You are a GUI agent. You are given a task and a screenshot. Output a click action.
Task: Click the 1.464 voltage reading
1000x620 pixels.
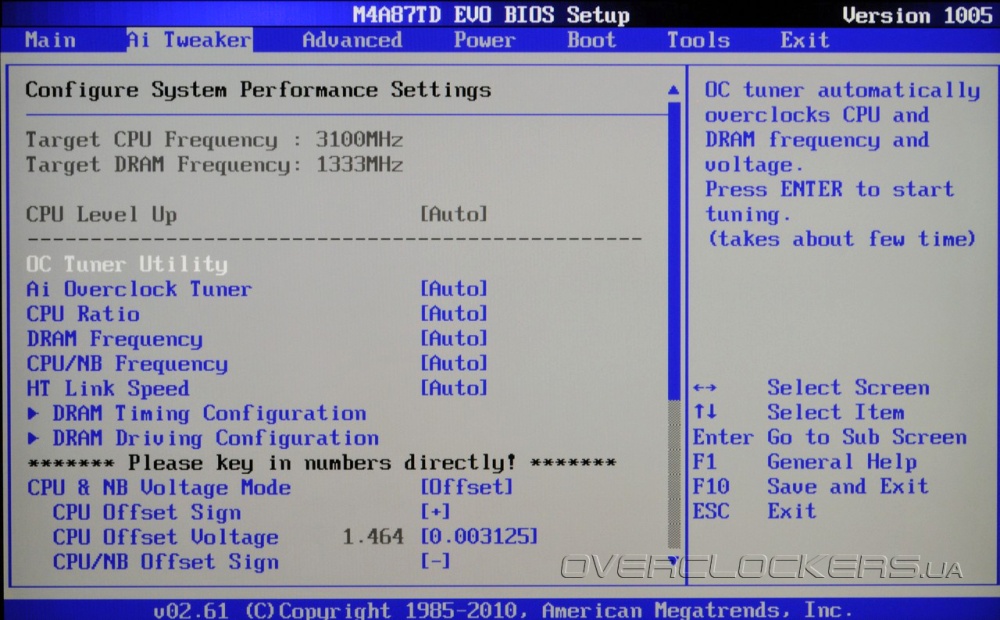click(x=373, y=536)
